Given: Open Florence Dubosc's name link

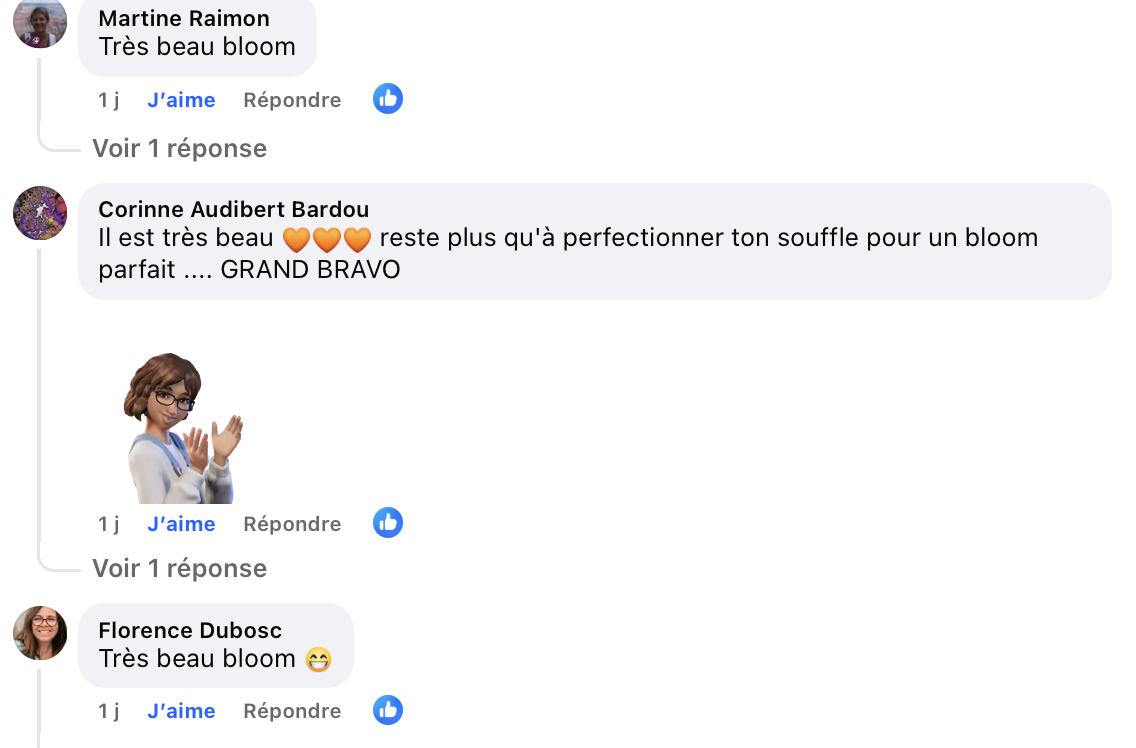Looking at the screenshot, I should 190,630.
